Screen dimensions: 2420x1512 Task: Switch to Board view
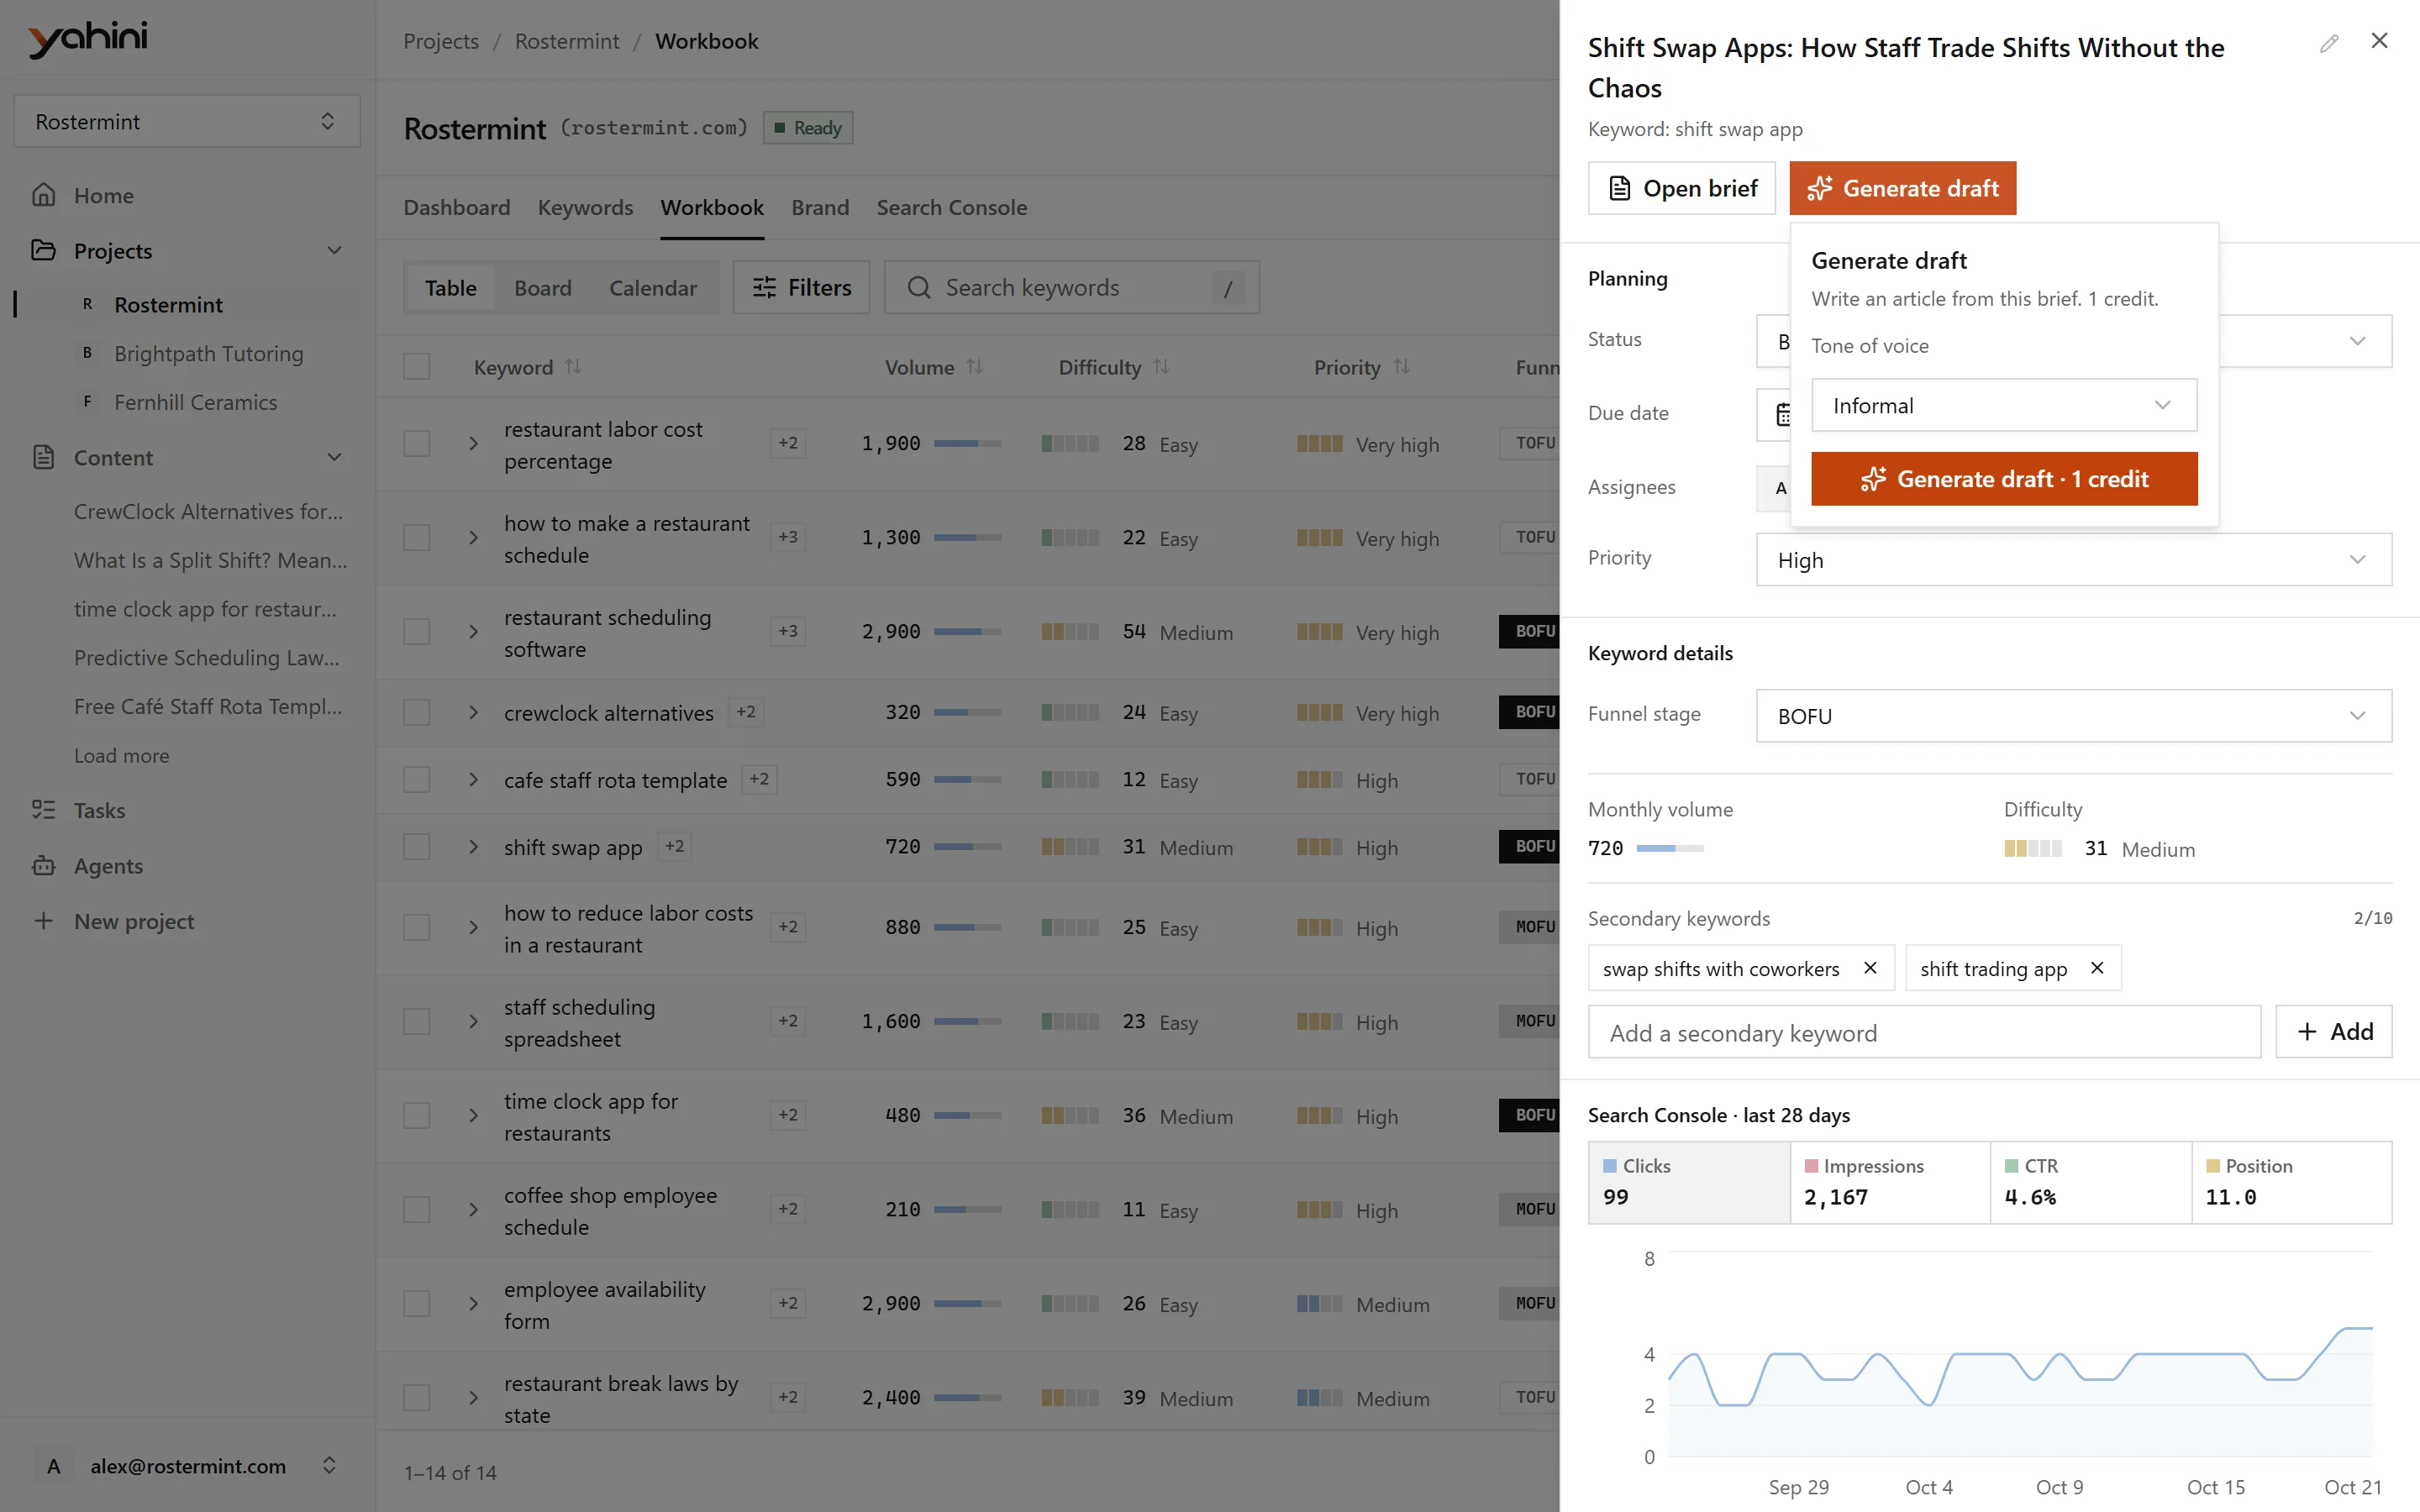tap(543, 288)
